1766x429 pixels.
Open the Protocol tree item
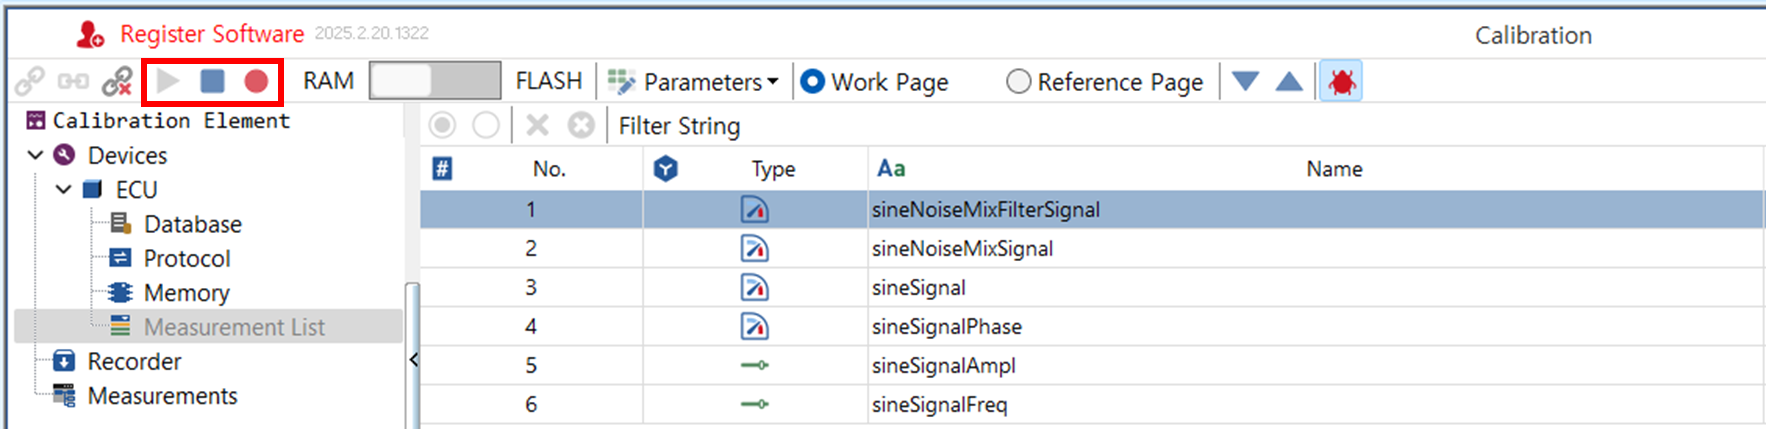pos(187,258)
